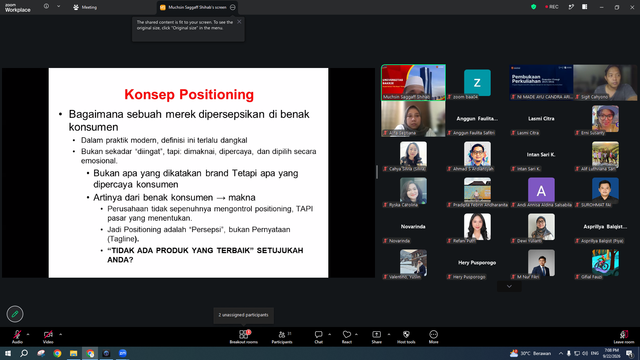Select Sigit Cahyono video tile

[x=605, y=82]
